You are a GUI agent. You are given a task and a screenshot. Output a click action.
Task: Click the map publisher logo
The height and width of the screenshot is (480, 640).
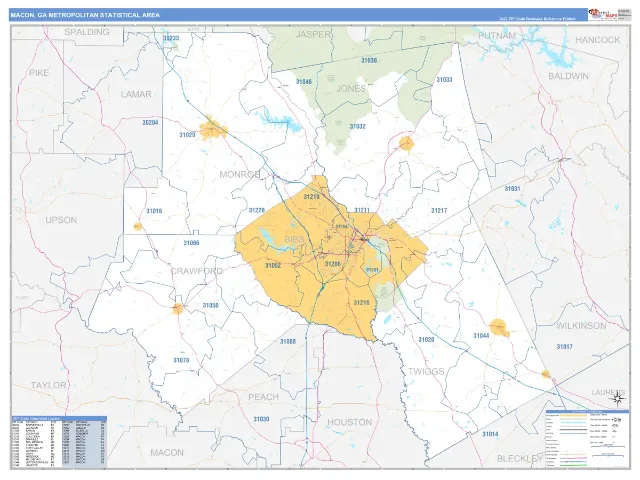(x=602, y=15)
